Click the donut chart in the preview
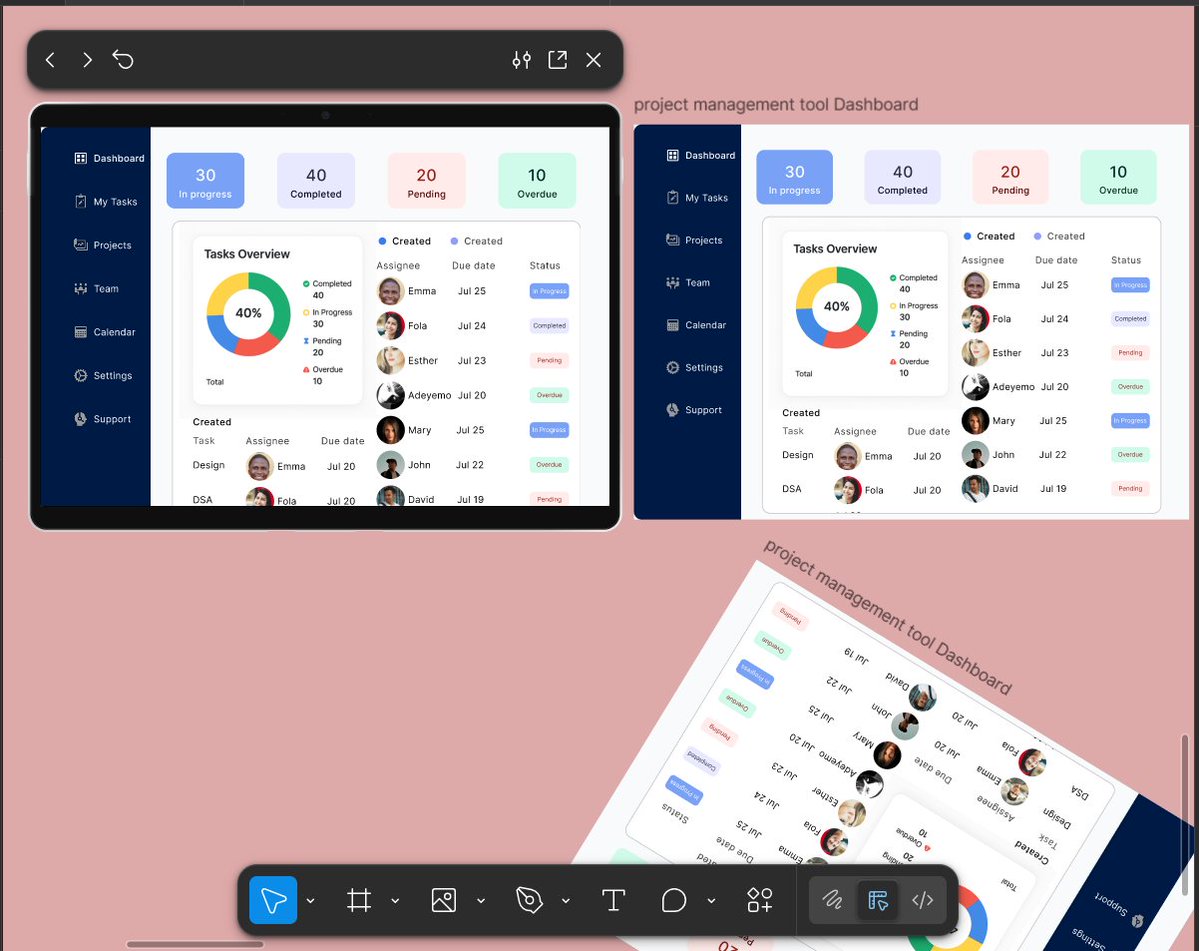The height and width of the screenshot is (951, 1199). point(249,313)
